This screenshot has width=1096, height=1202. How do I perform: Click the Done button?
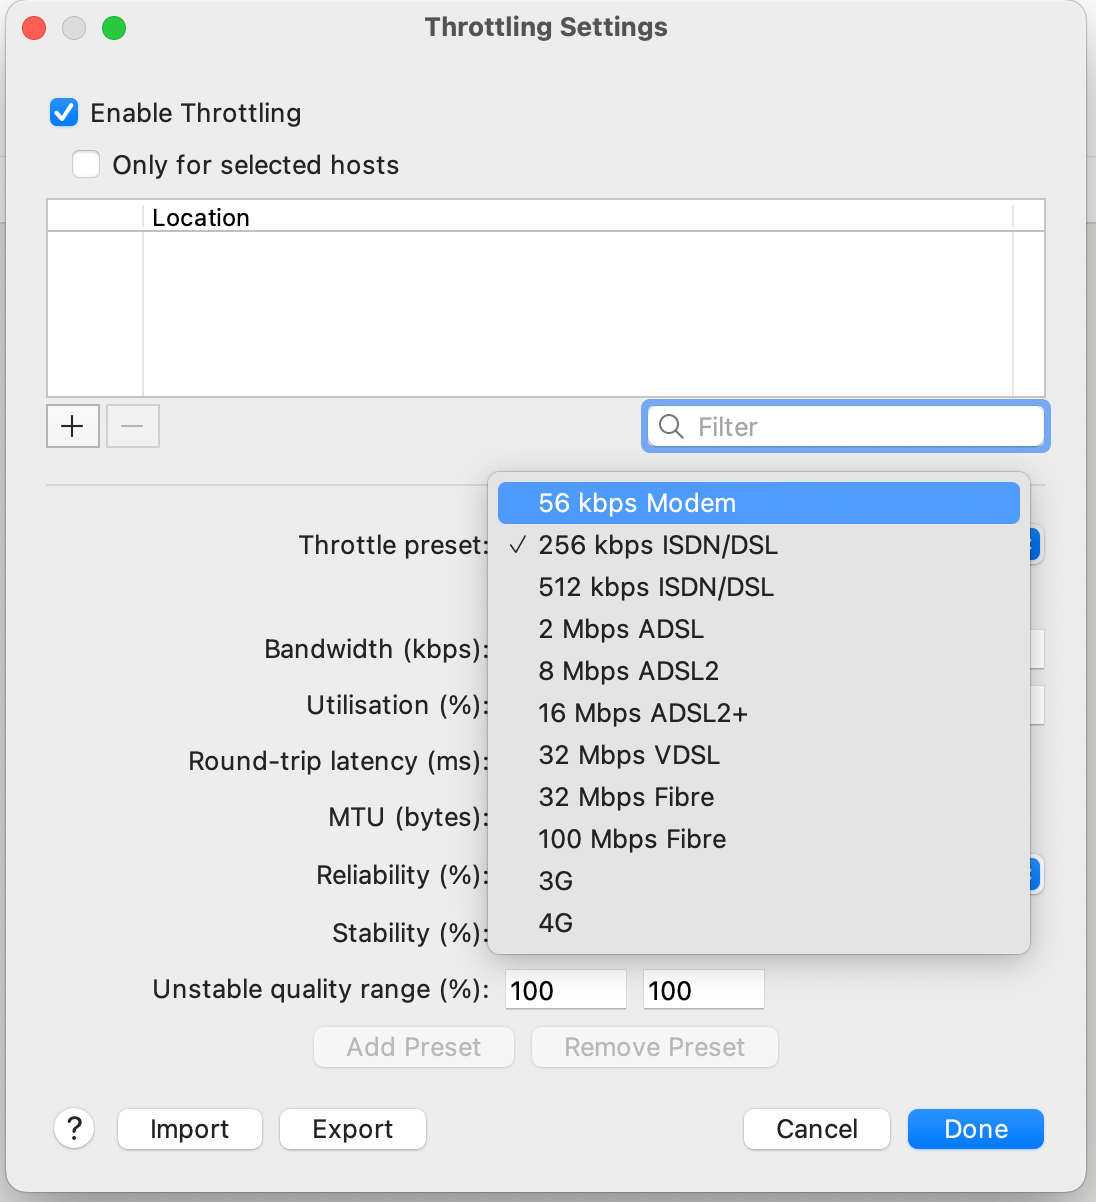[975, 1129]
